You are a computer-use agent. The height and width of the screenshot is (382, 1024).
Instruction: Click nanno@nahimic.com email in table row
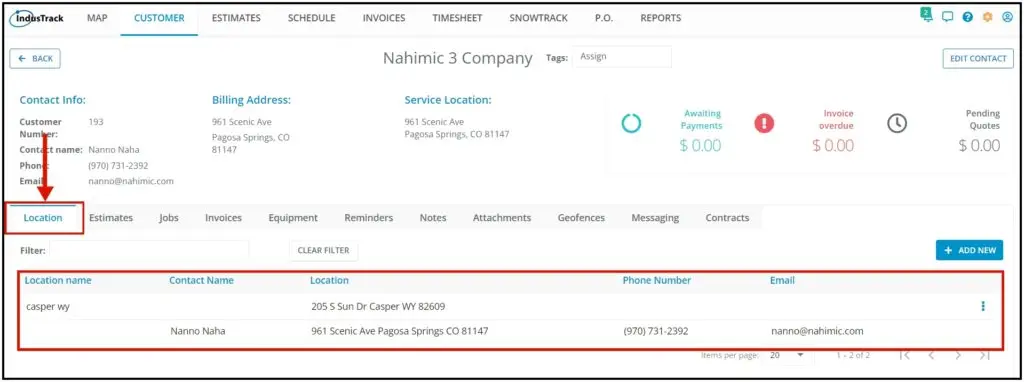pyautogui.click(x=817, y=331)
